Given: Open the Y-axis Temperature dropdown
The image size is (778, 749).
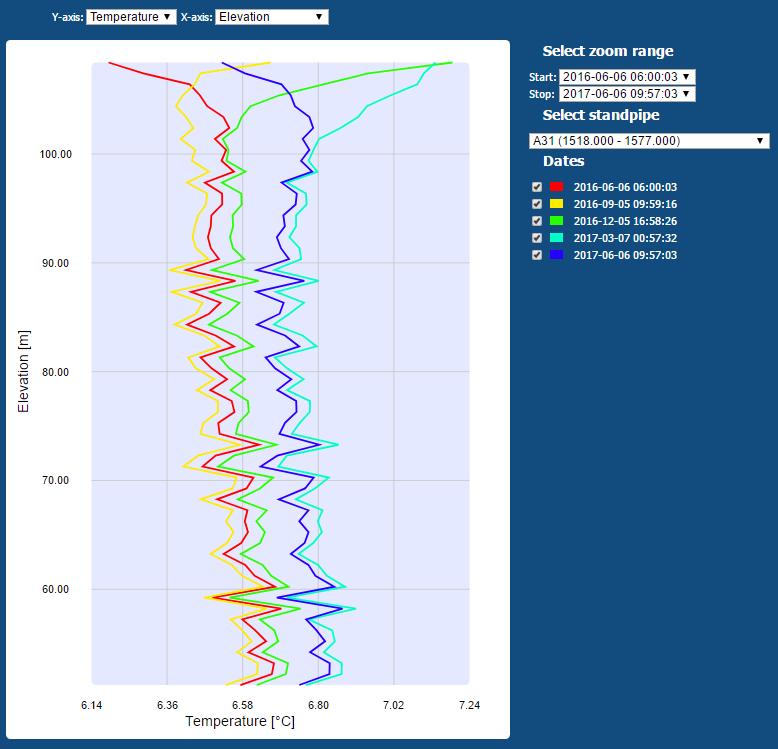Looking at the screenshot, I should (x=131, y=17).
